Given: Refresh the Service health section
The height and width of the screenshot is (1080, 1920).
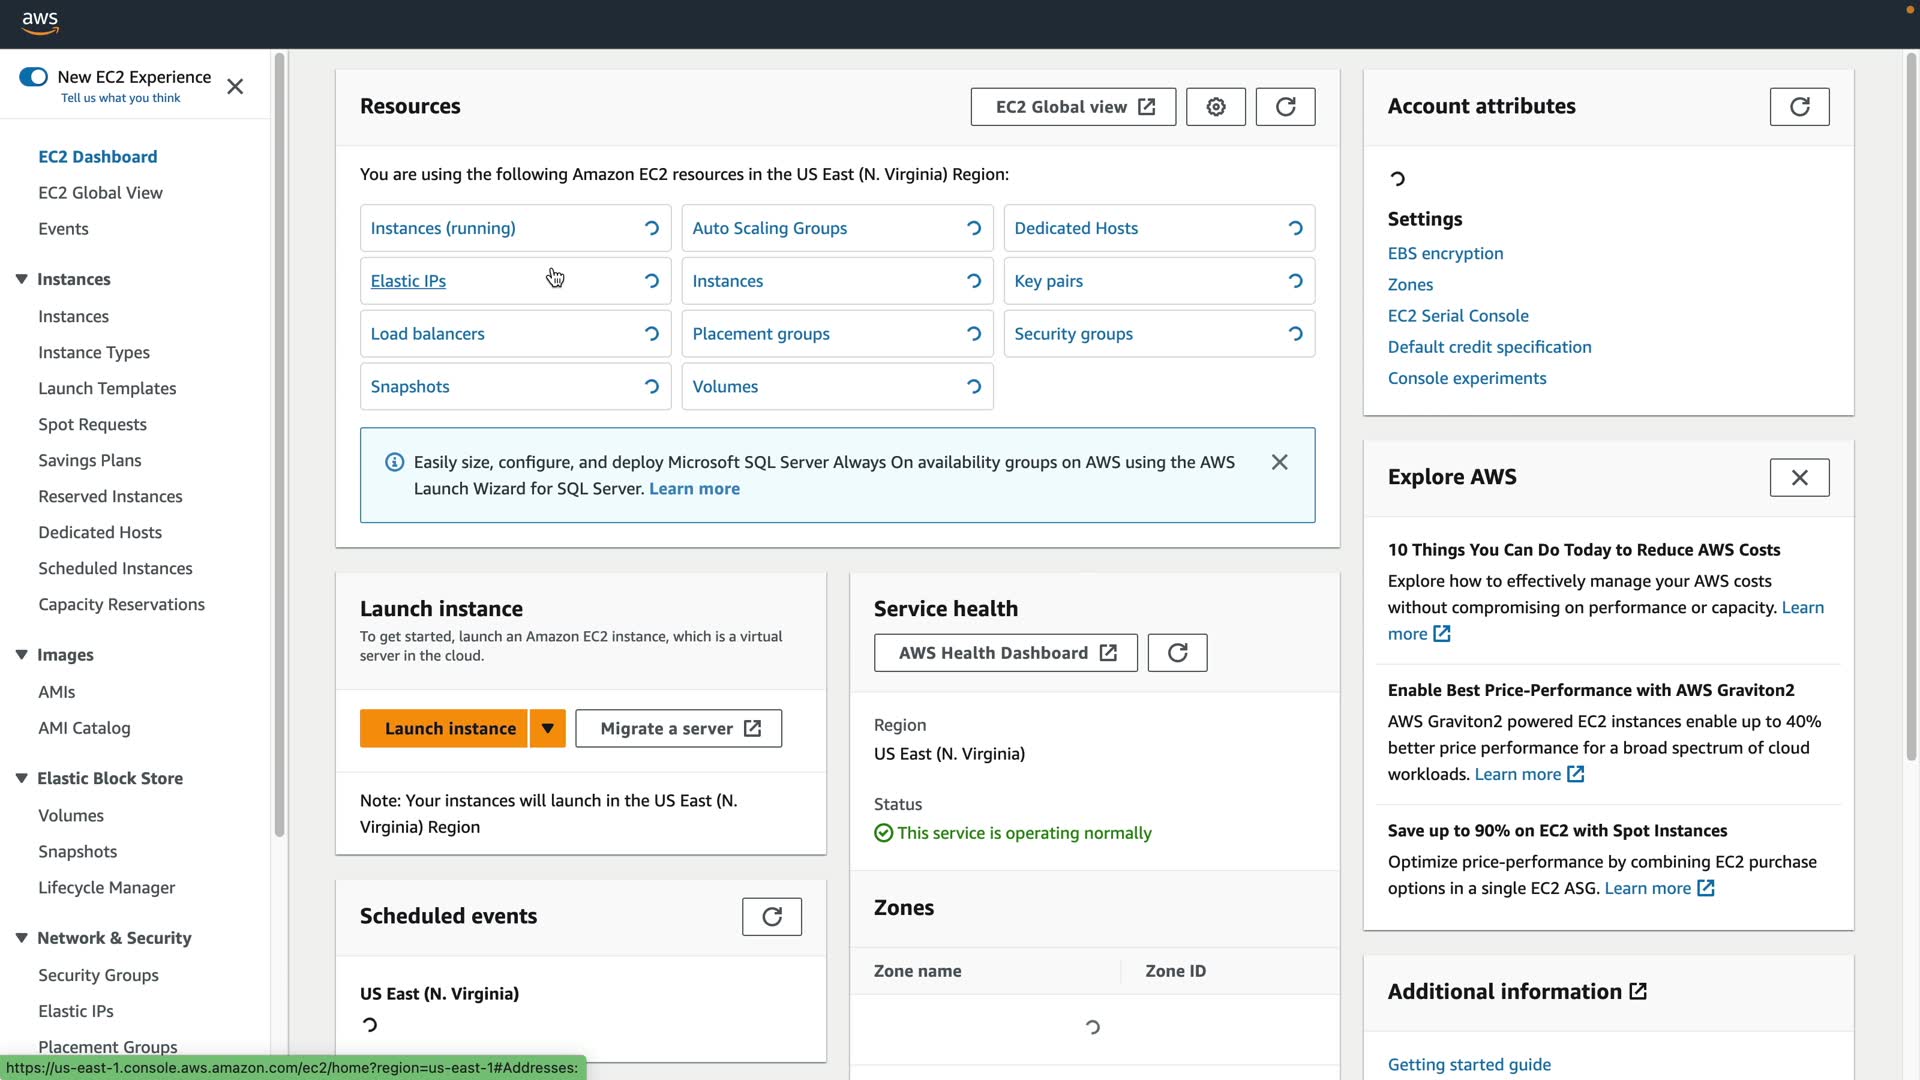Looking at the screenshot, I should tap(1177, 653).
